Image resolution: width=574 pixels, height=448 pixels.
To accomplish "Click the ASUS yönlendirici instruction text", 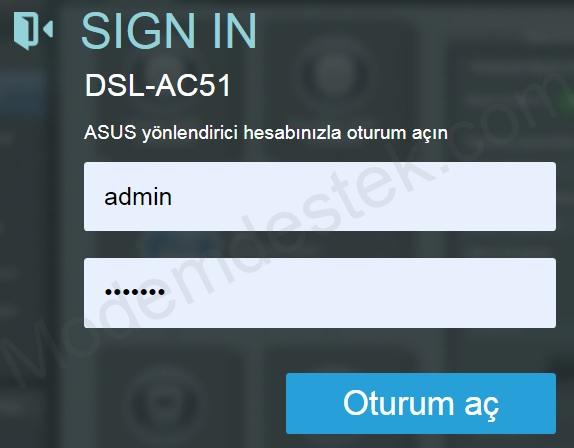I will (x=266, y=133).
